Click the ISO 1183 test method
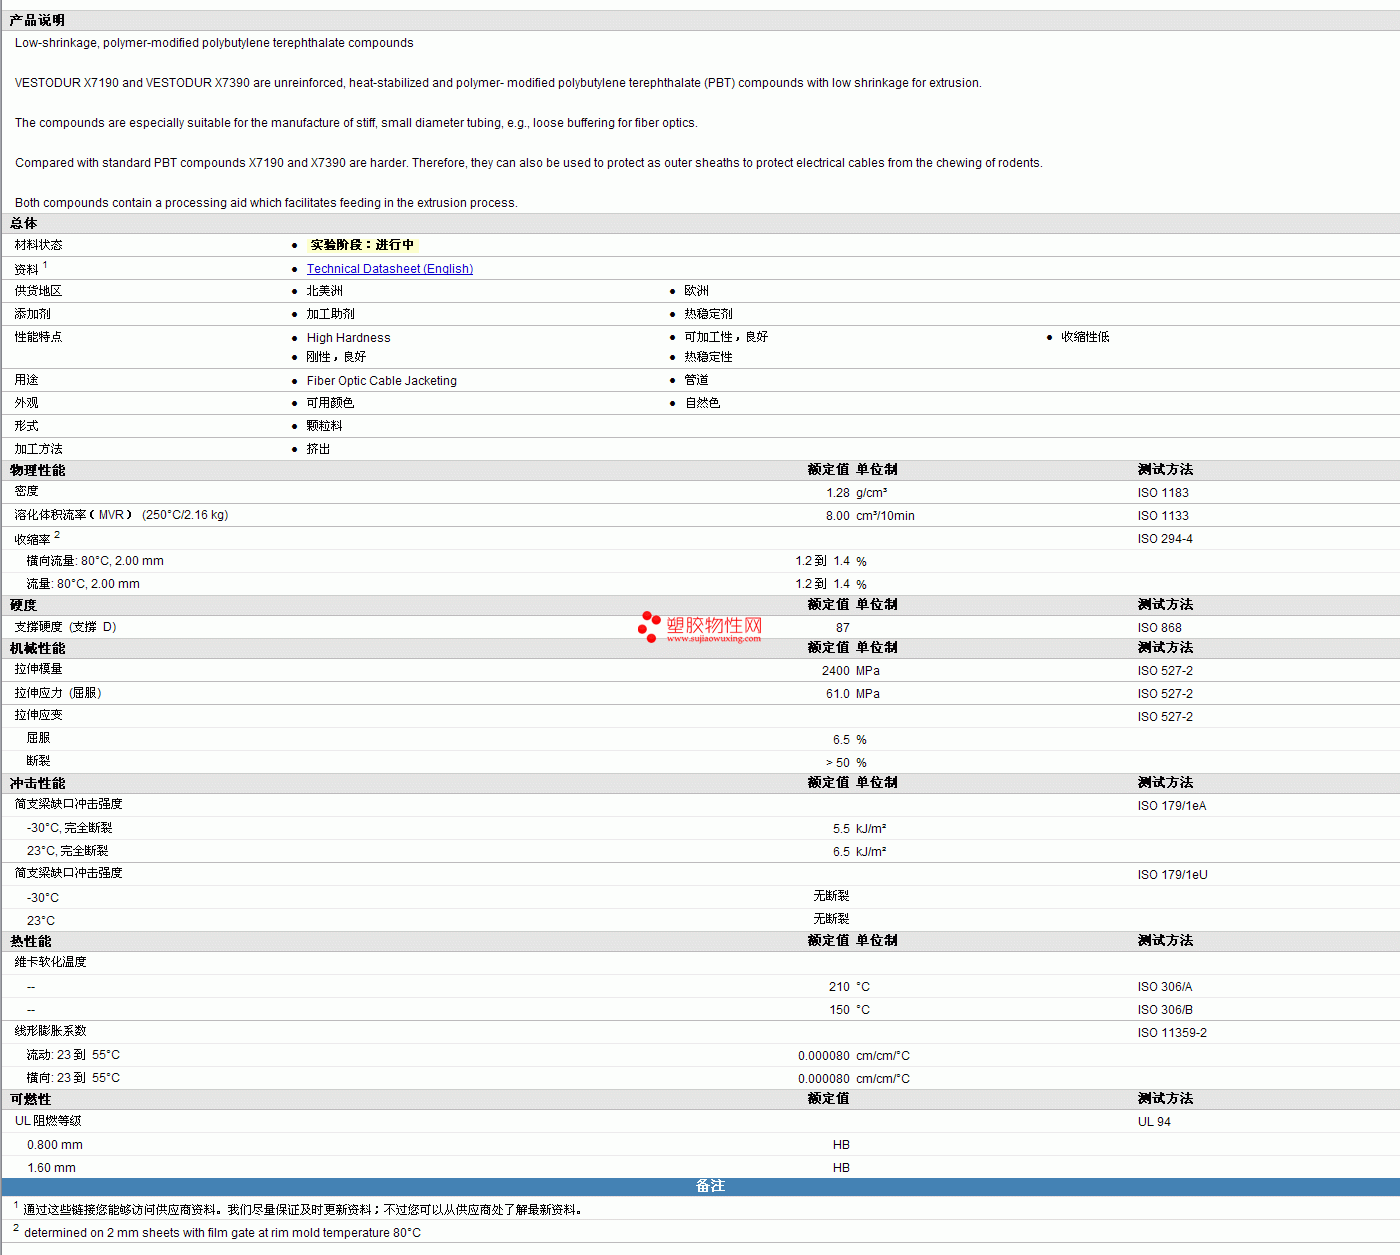The height and width of the screenshot is (1255, 1400). [x=1163, y=493]
